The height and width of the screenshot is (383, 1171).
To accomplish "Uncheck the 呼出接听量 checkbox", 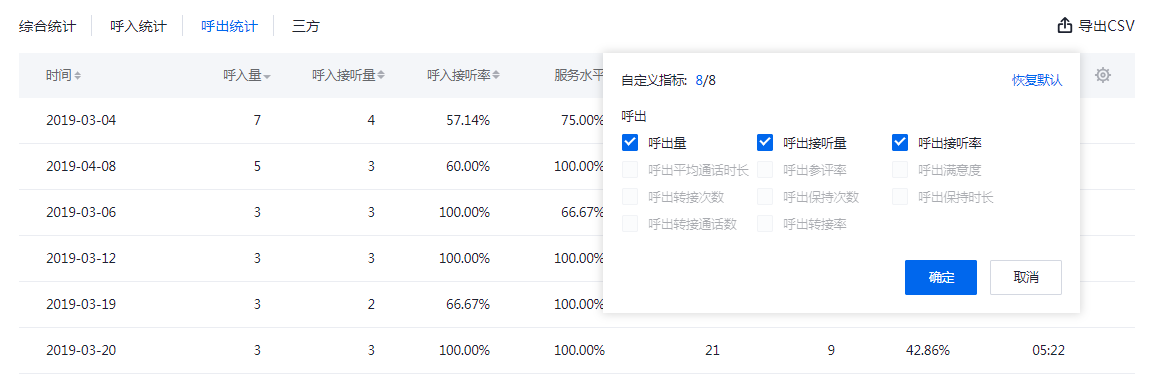I will tap(765, 142).
